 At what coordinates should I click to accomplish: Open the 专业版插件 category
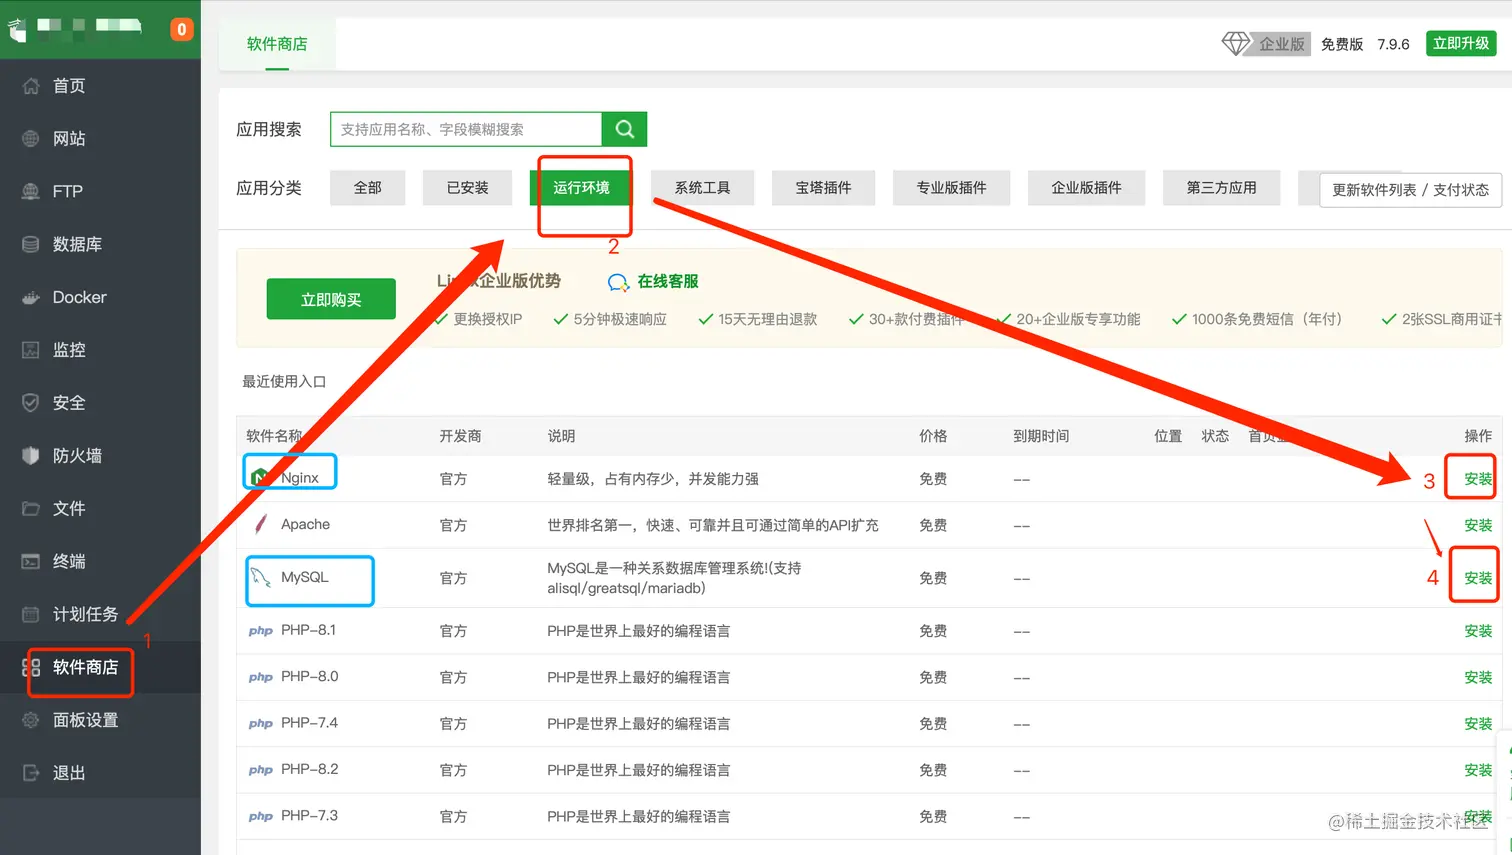[951, 188]
